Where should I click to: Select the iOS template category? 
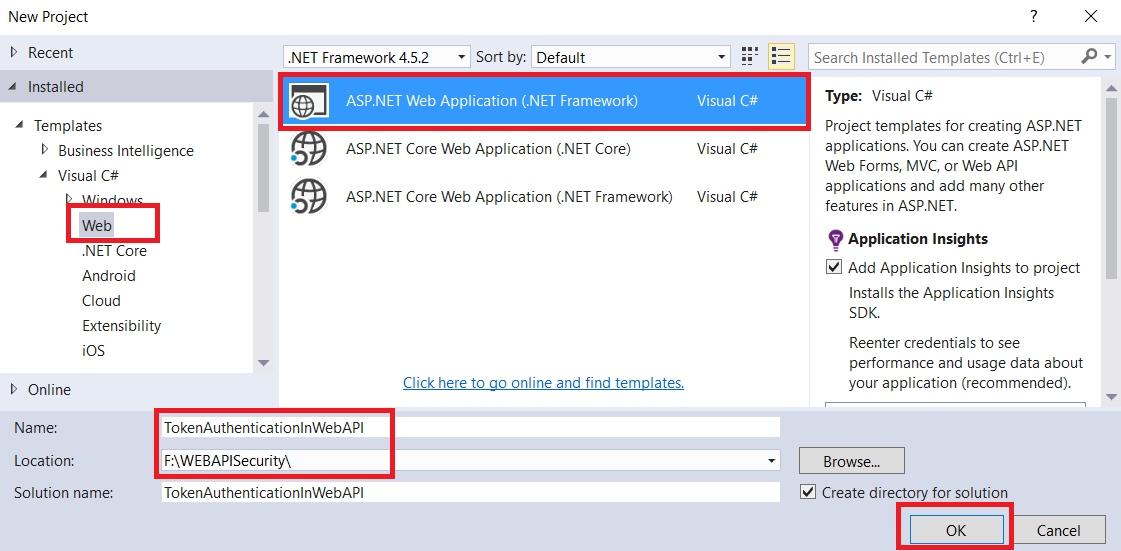coord(94,351)
